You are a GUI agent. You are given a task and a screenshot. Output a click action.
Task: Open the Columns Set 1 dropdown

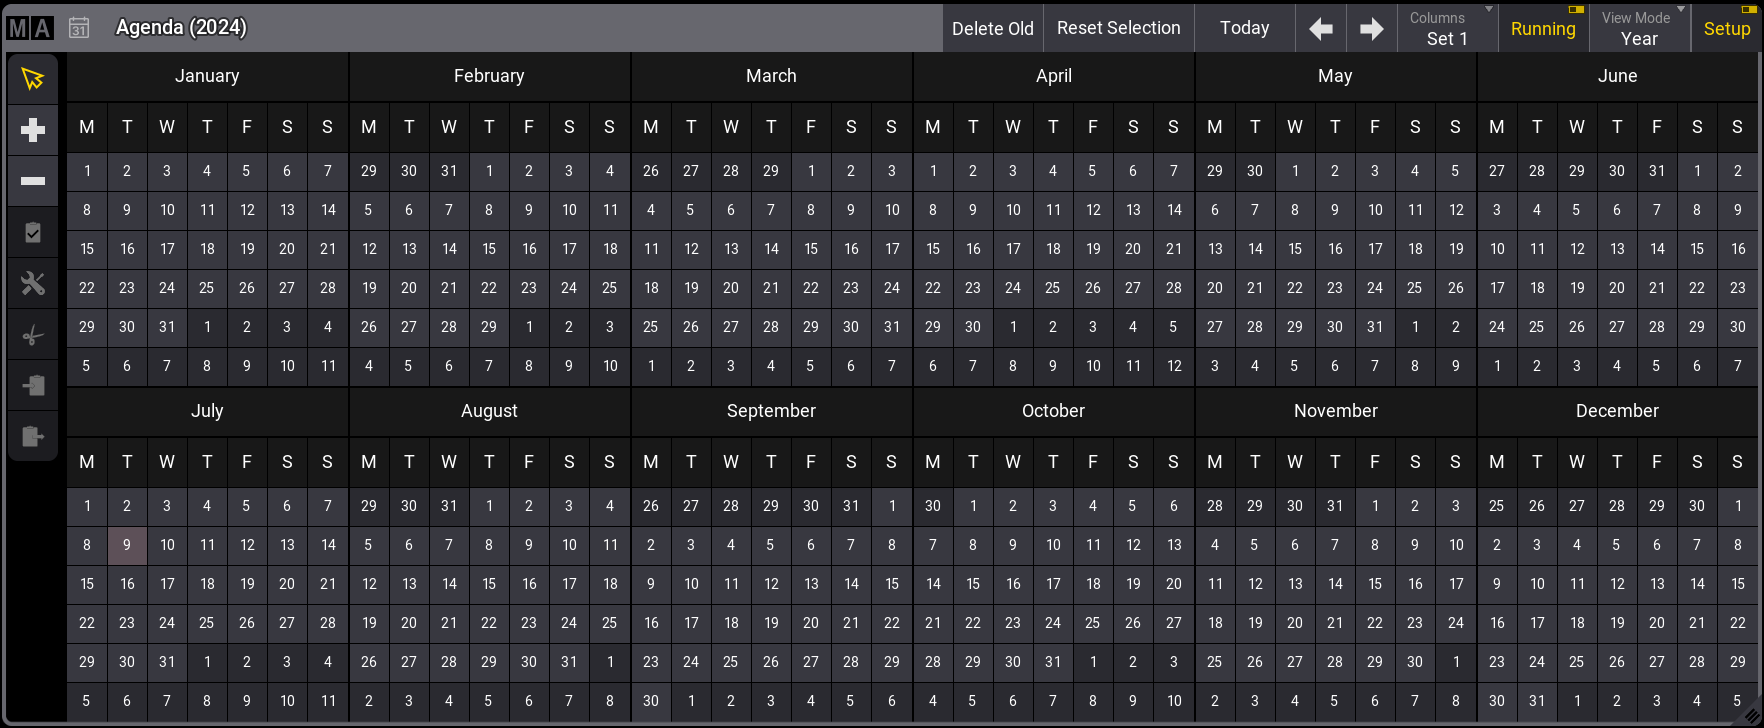1447,29
